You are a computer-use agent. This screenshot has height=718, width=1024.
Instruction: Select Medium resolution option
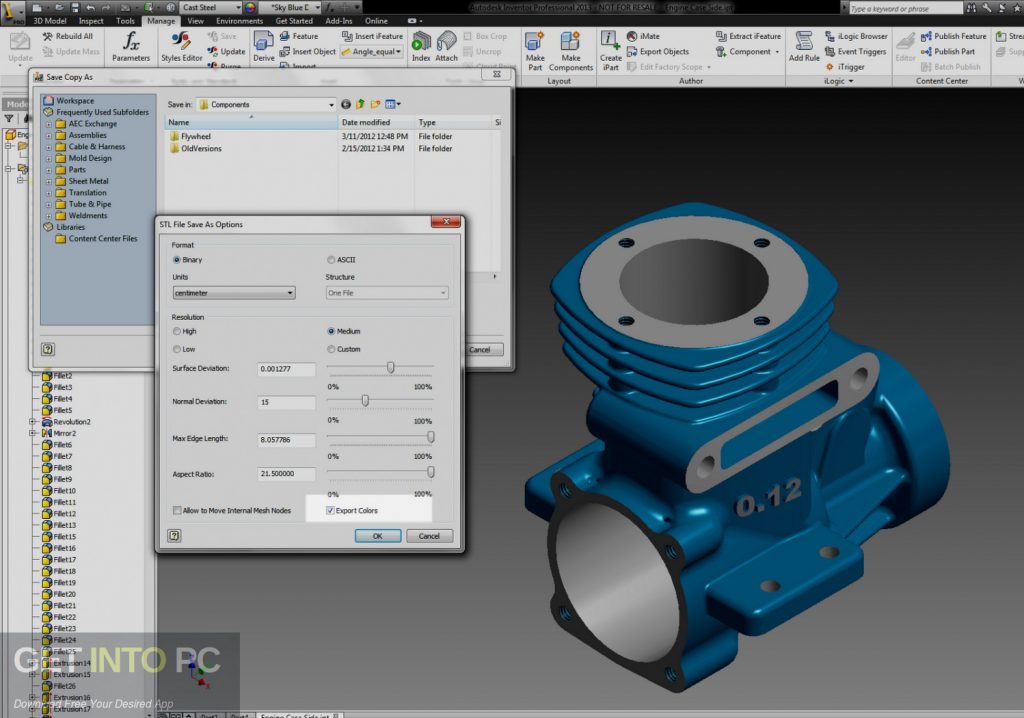click(x=331, y=331)
